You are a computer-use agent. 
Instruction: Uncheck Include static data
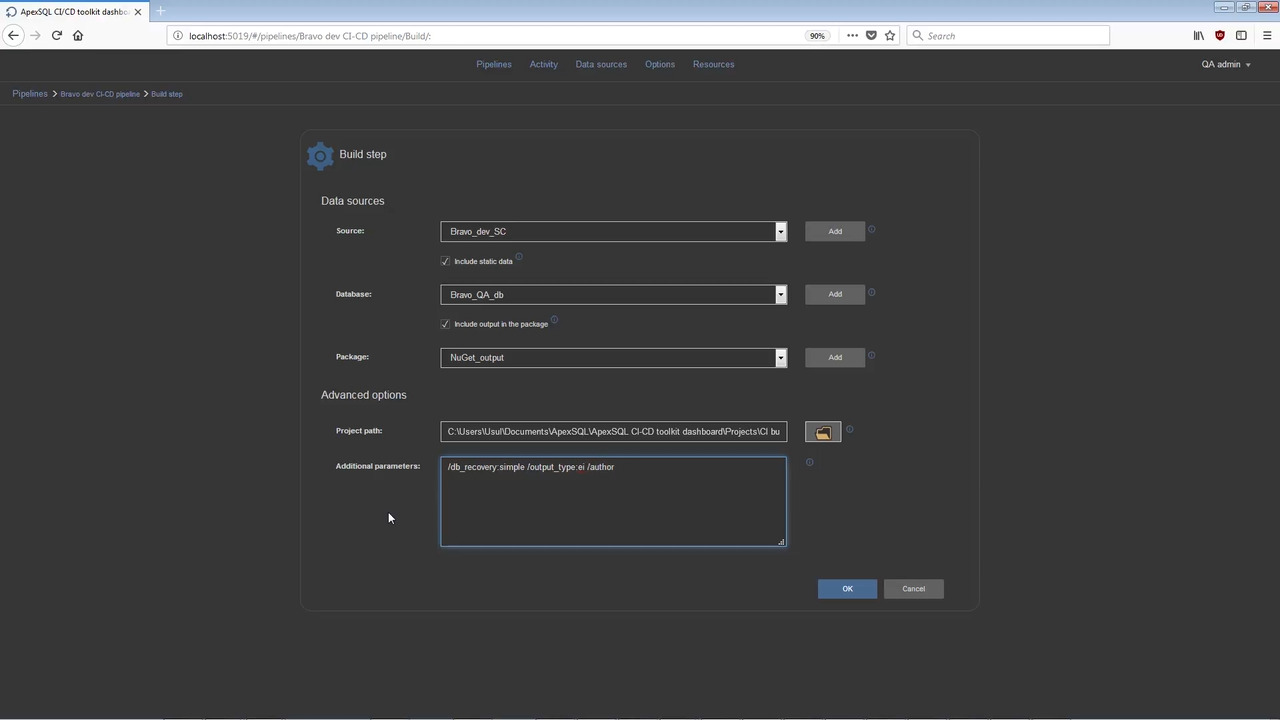pyautogui.click(x=445, y=261)
